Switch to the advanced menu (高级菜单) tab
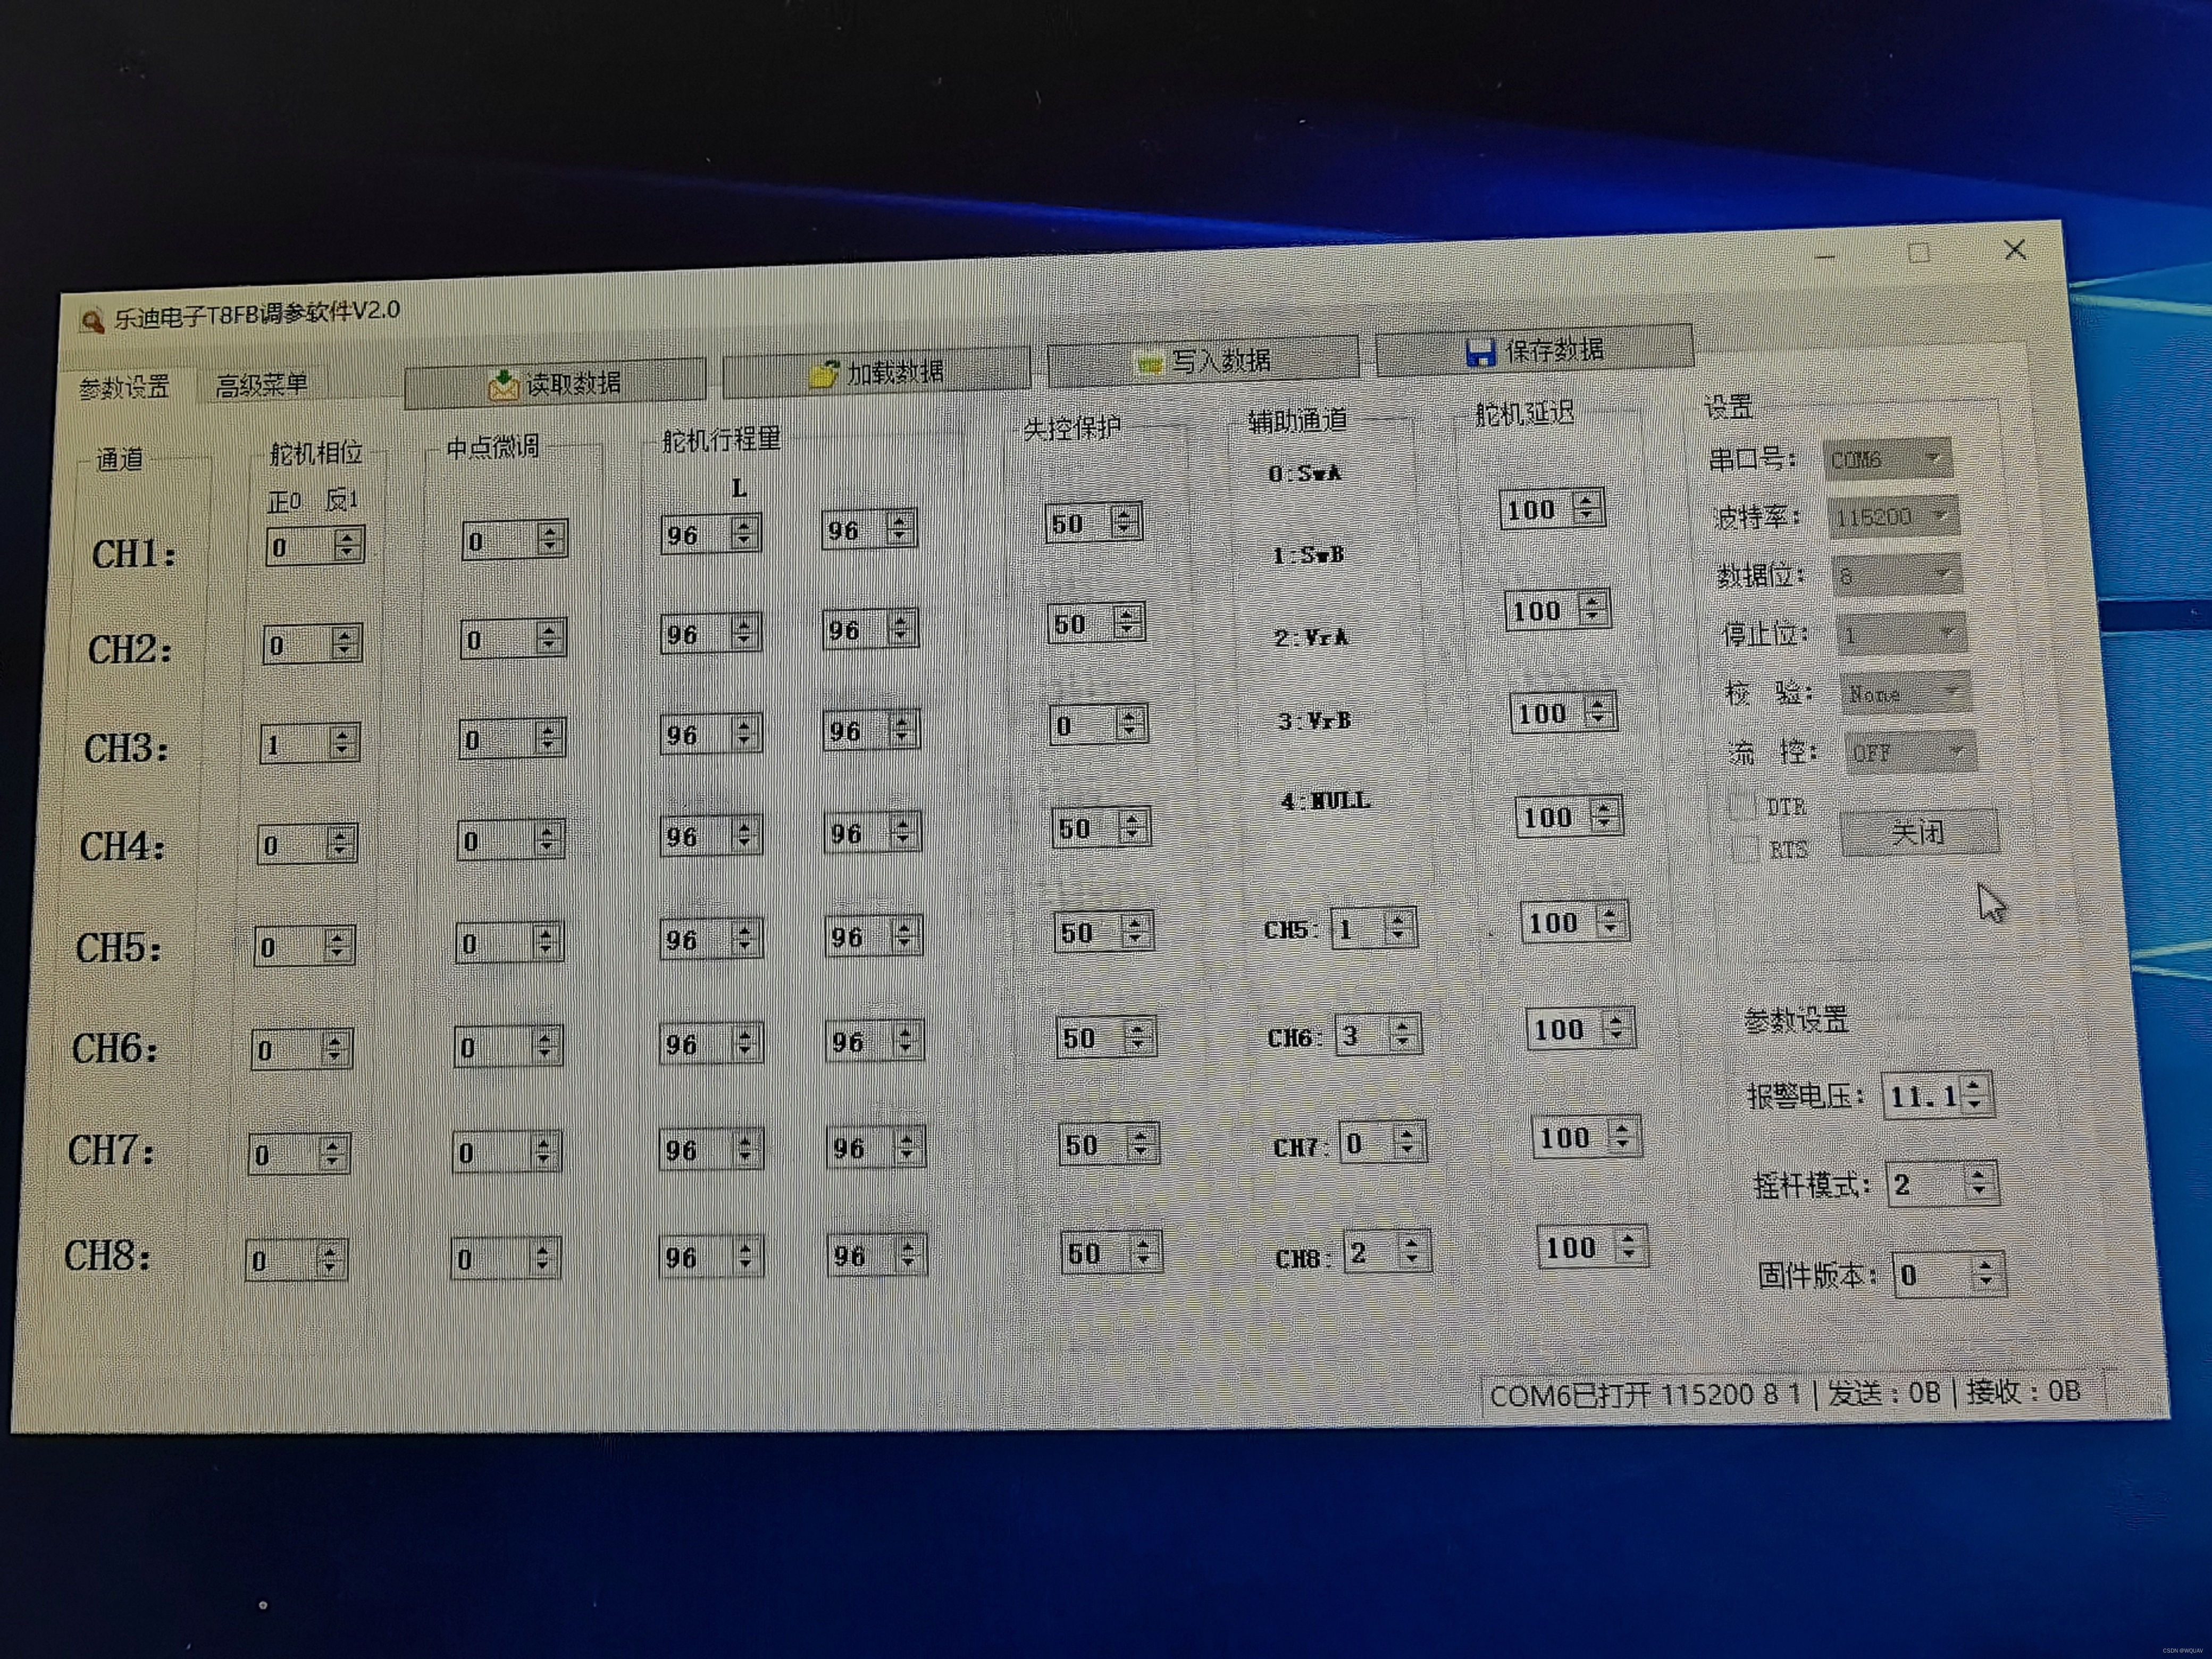 [261, 385]
